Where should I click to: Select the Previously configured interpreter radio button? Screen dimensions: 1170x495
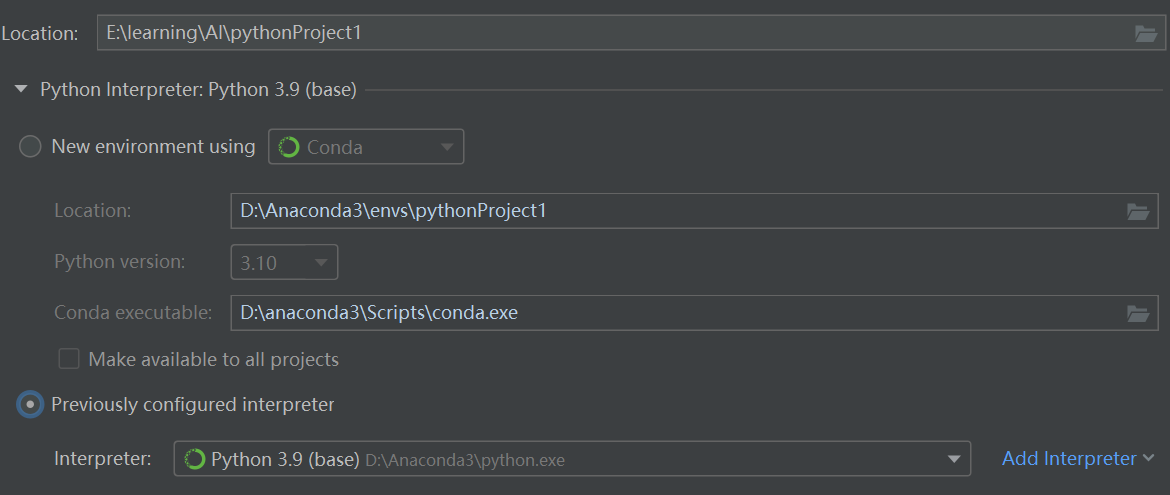point(31,405)
